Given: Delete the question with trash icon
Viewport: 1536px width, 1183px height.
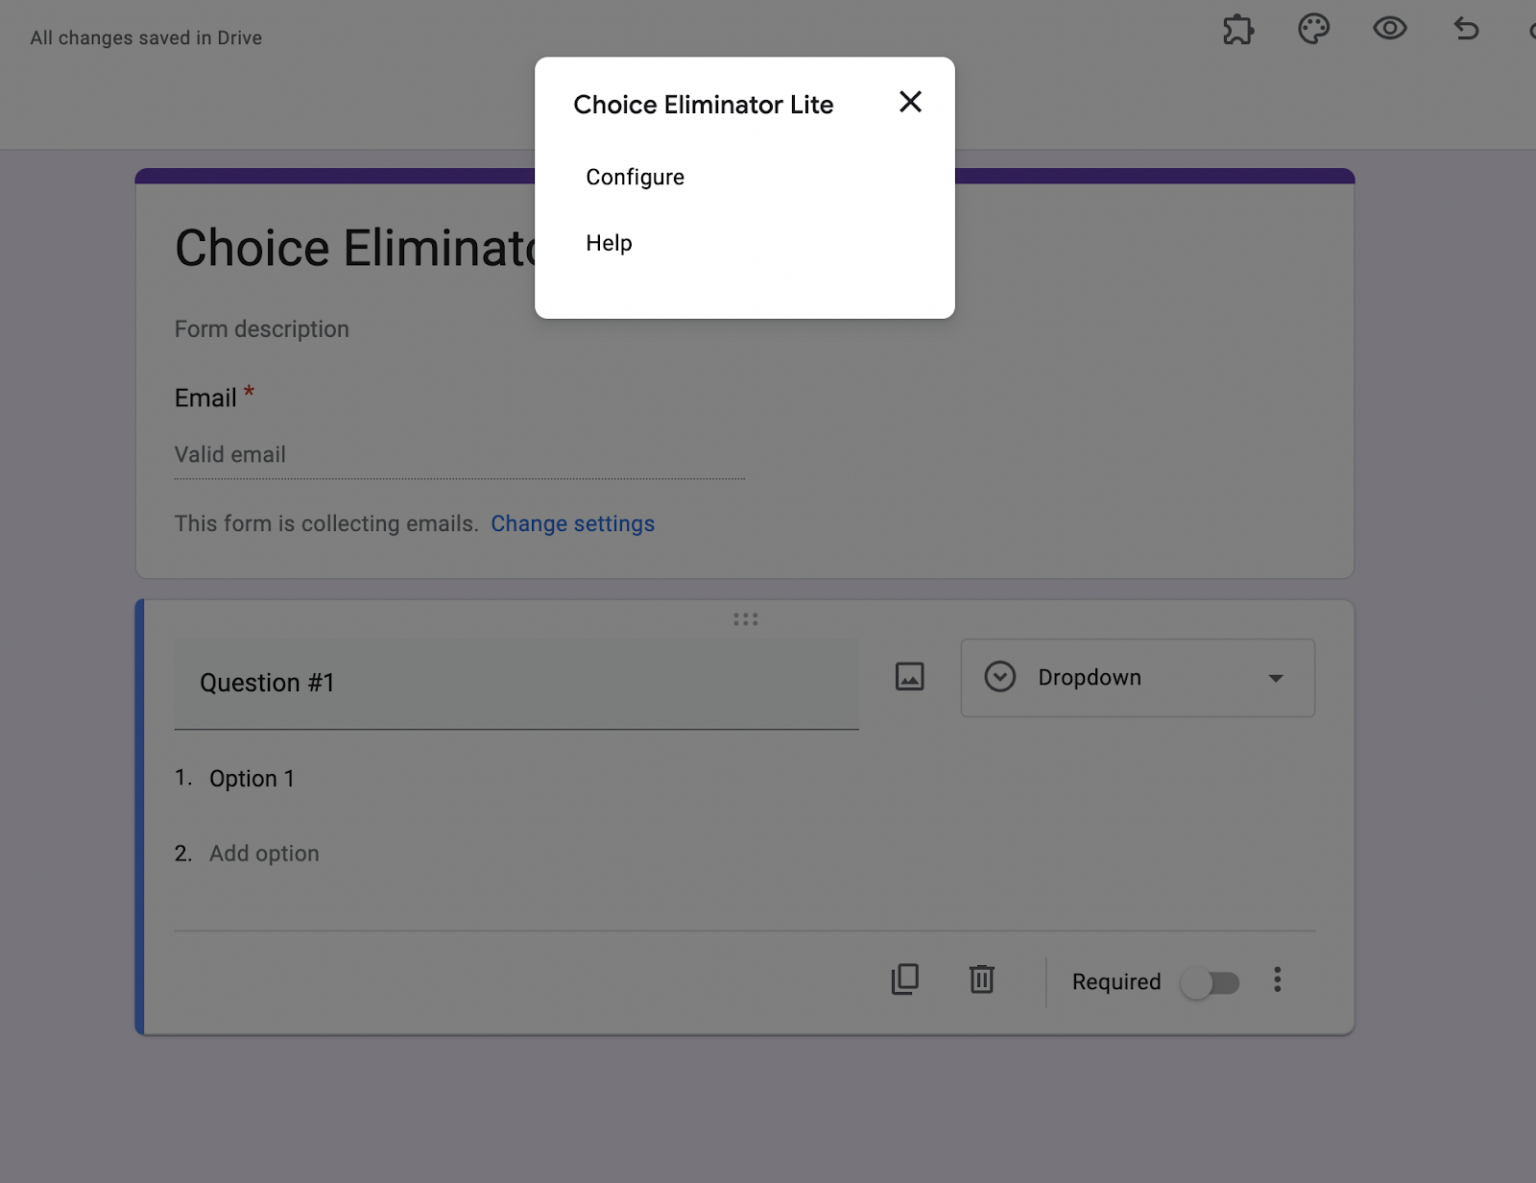Looking at the screenshot, I should 982,979.
